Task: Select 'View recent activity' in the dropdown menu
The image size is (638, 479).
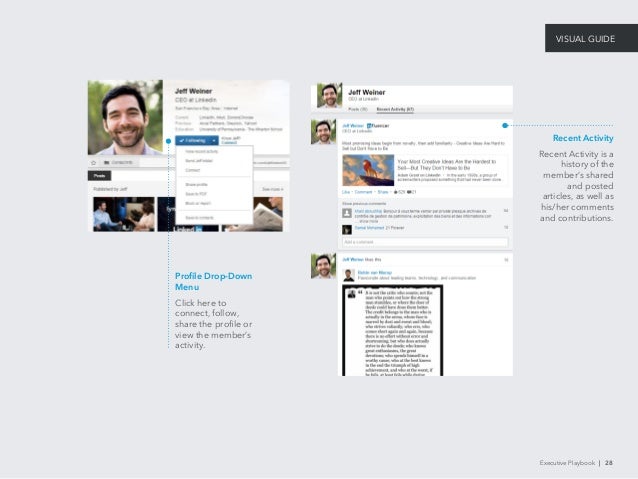Action: click(202, 151)
